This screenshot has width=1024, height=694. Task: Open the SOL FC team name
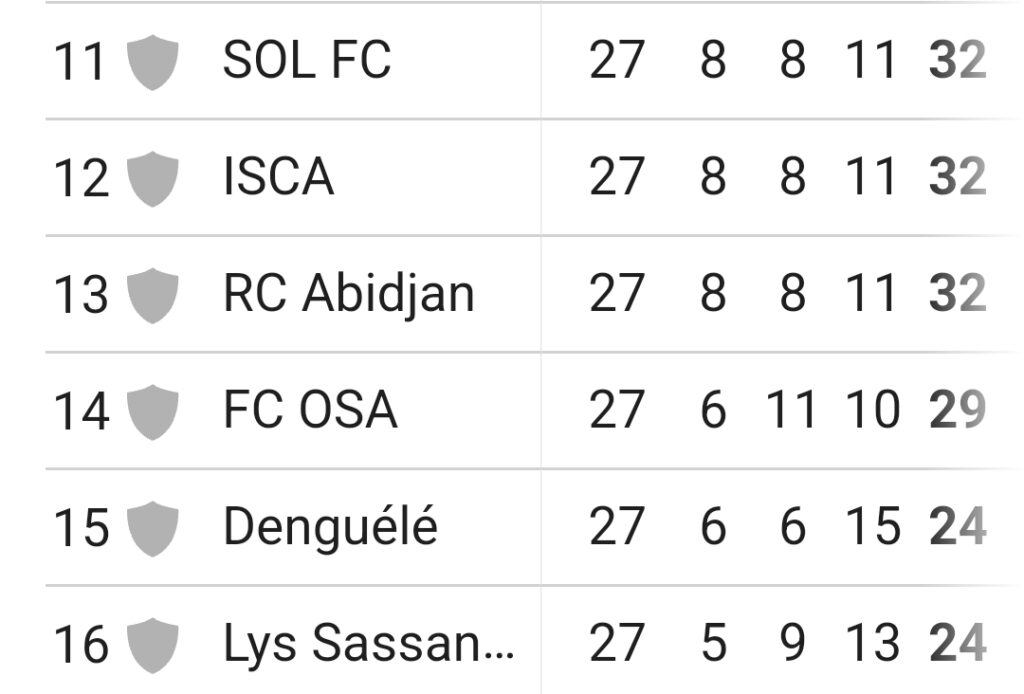tap(307, 59)
